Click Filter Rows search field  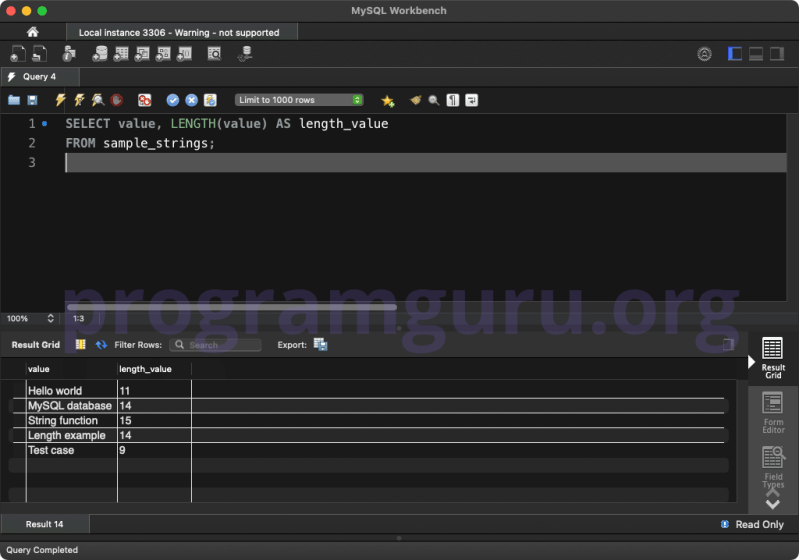click(216, 345)
